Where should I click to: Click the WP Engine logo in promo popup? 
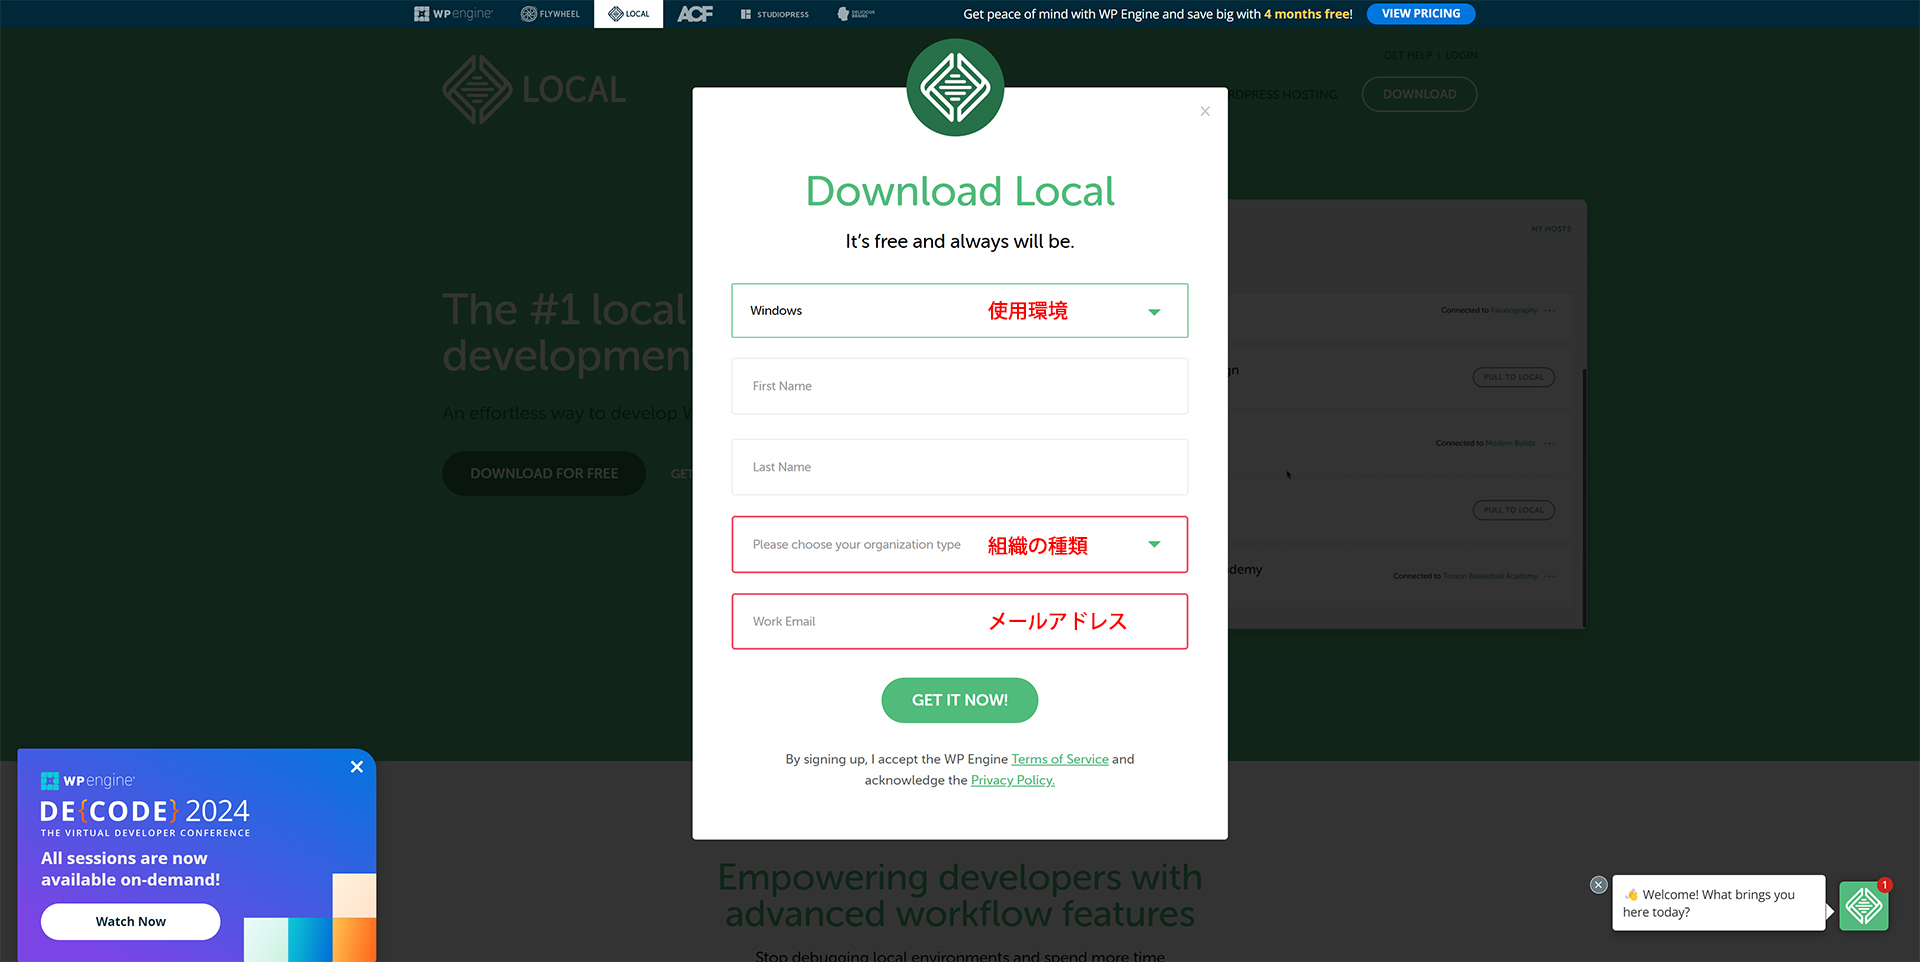coord(87,781)
